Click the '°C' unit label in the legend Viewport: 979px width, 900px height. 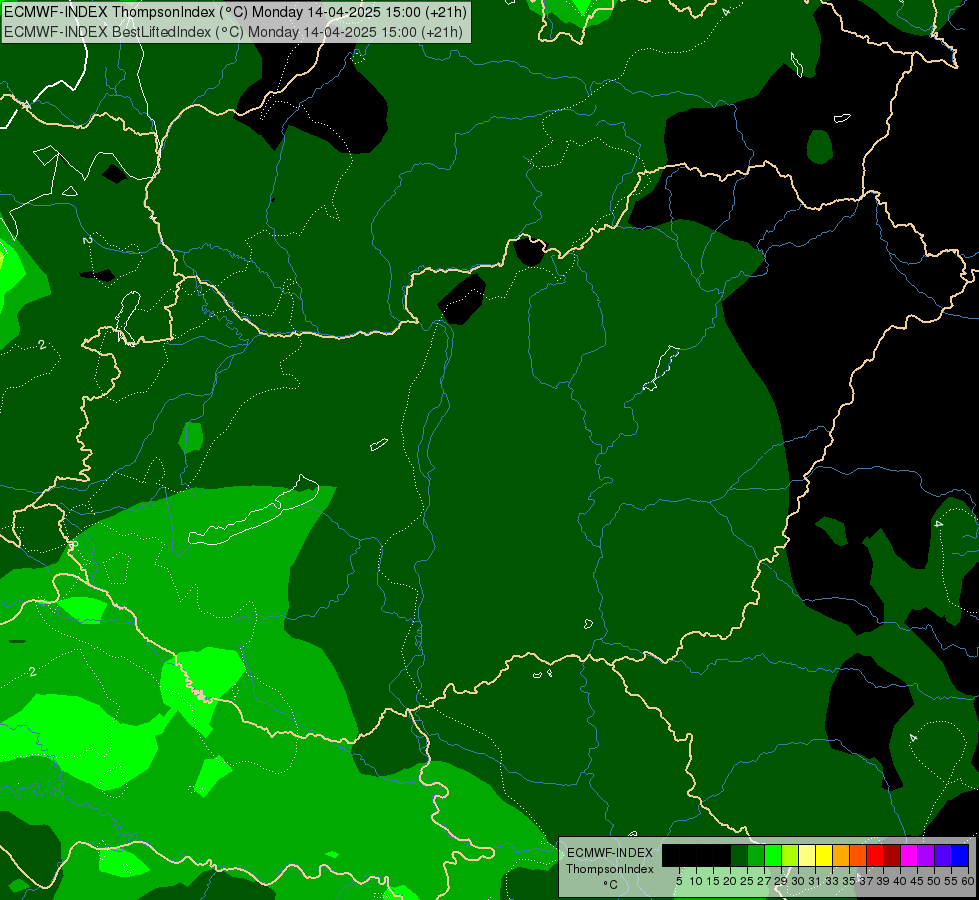click(611, 885)
